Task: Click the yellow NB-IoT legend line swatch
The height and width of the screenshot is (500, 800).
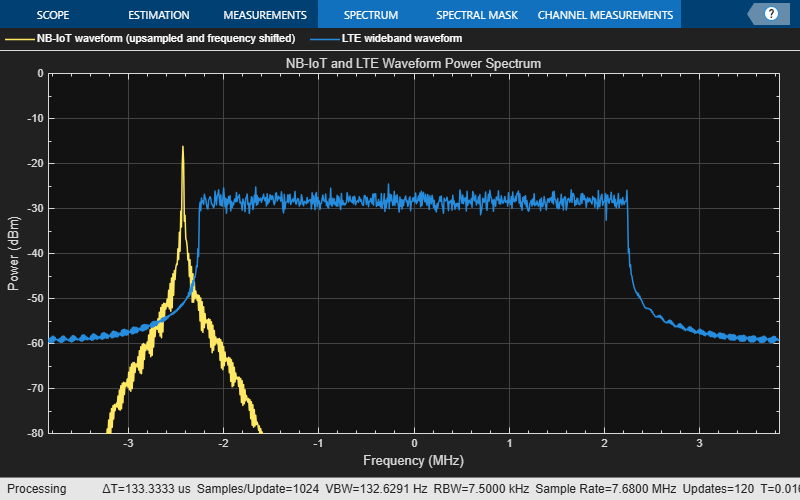Action: [x=18, y=39]
